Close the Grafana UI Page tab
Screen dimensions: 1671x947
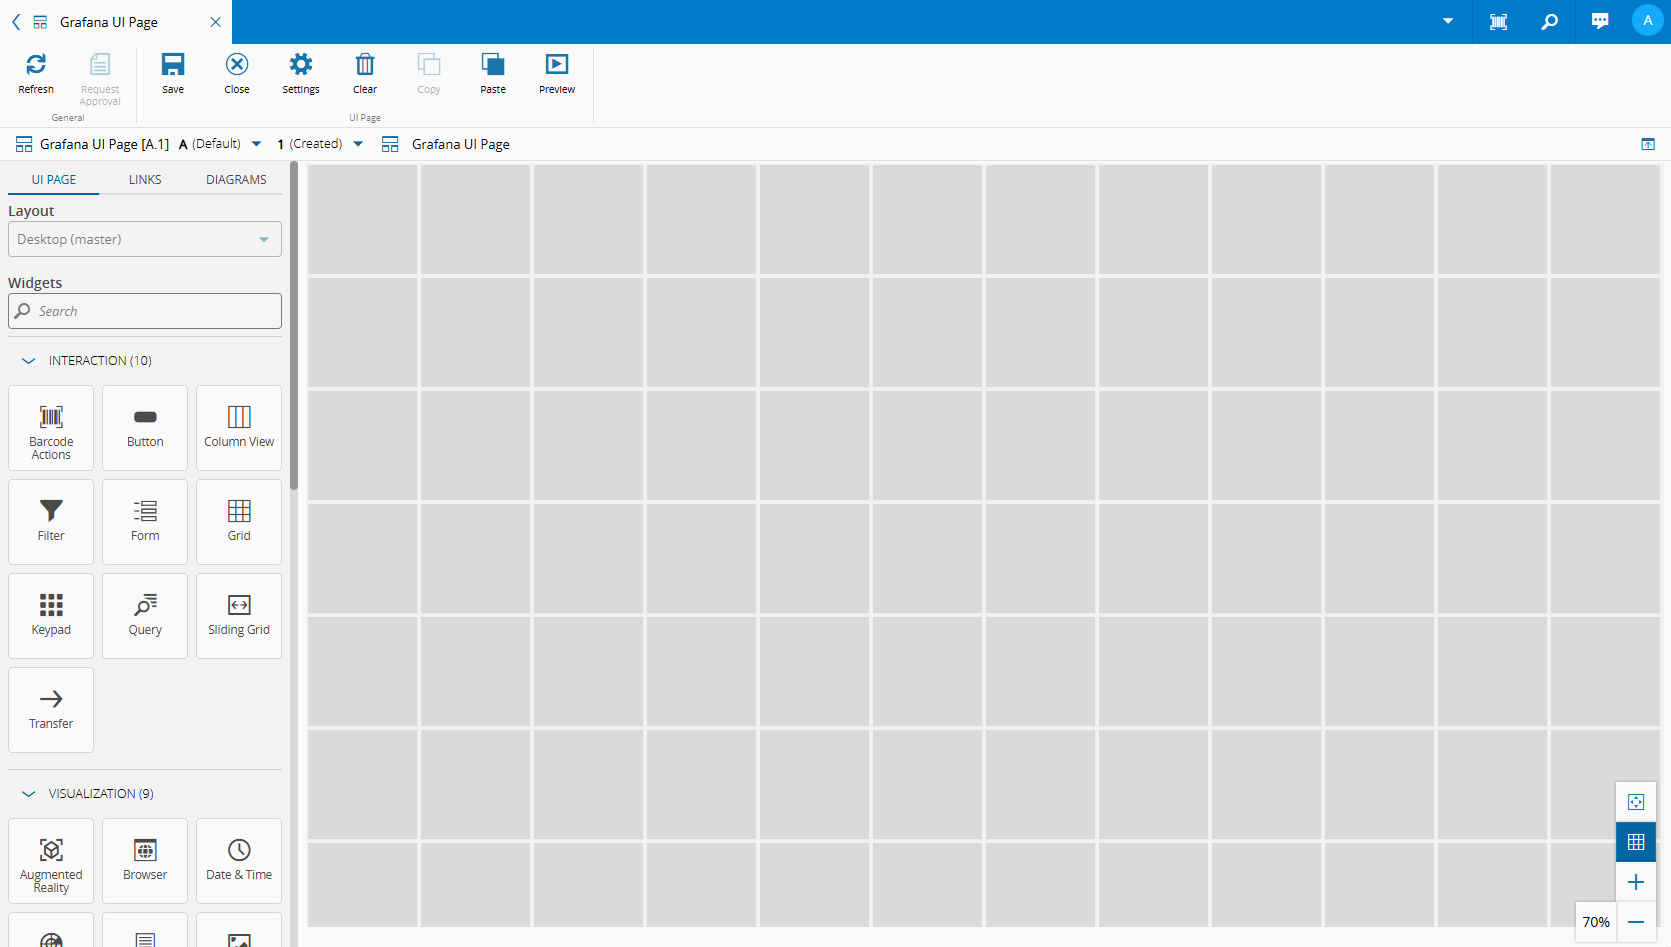pos(215,22)
